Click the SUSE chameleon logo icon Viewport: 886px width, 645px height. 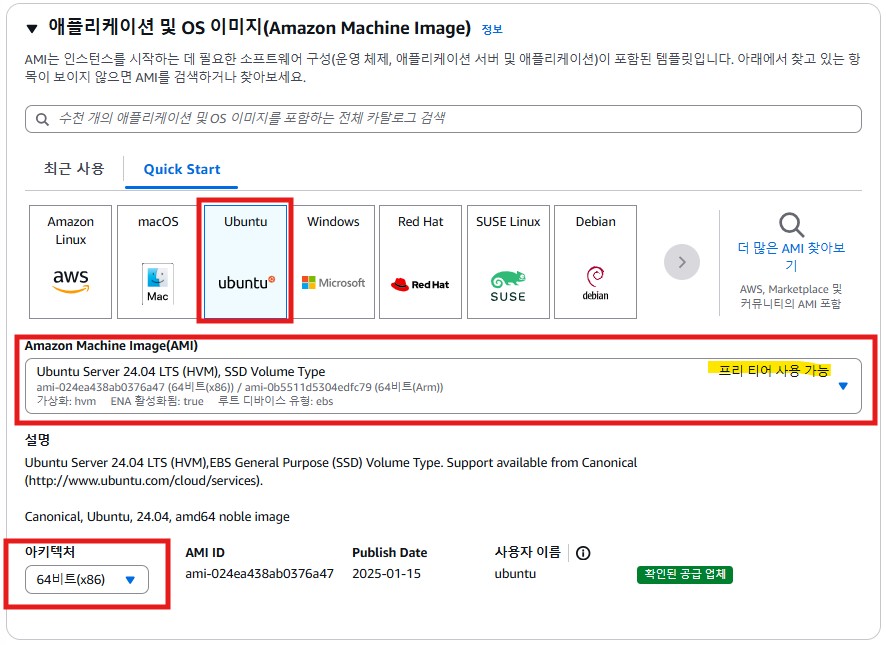click(x=508, y=287)
